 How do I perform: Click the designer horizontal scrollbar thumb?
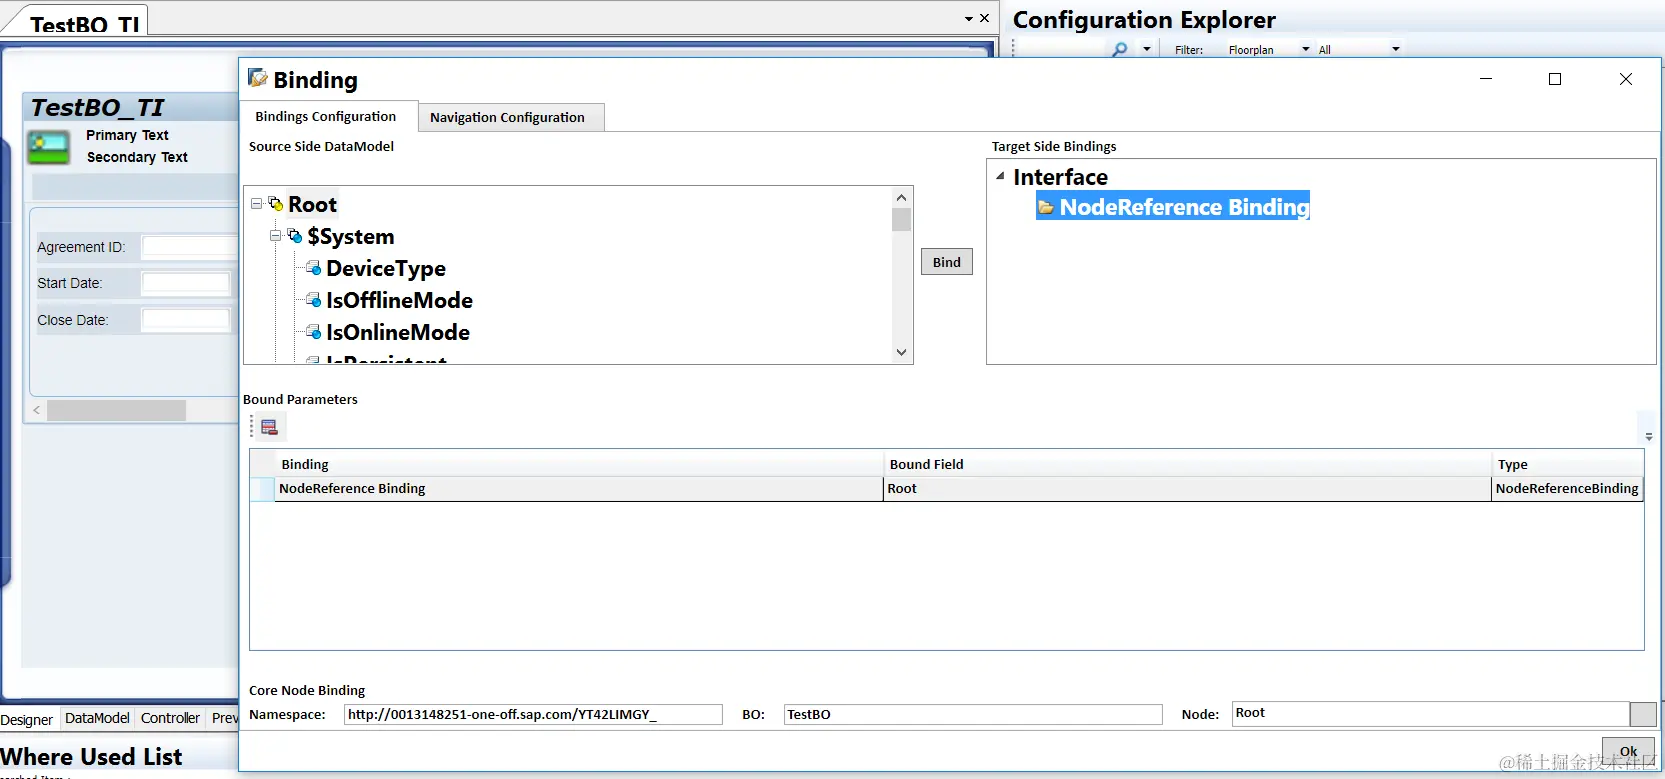(116, 410)
